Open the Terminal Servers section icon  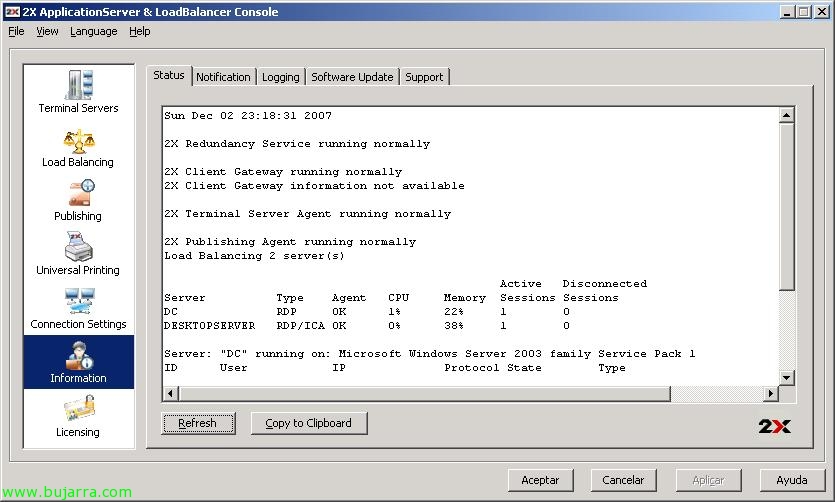79,85
